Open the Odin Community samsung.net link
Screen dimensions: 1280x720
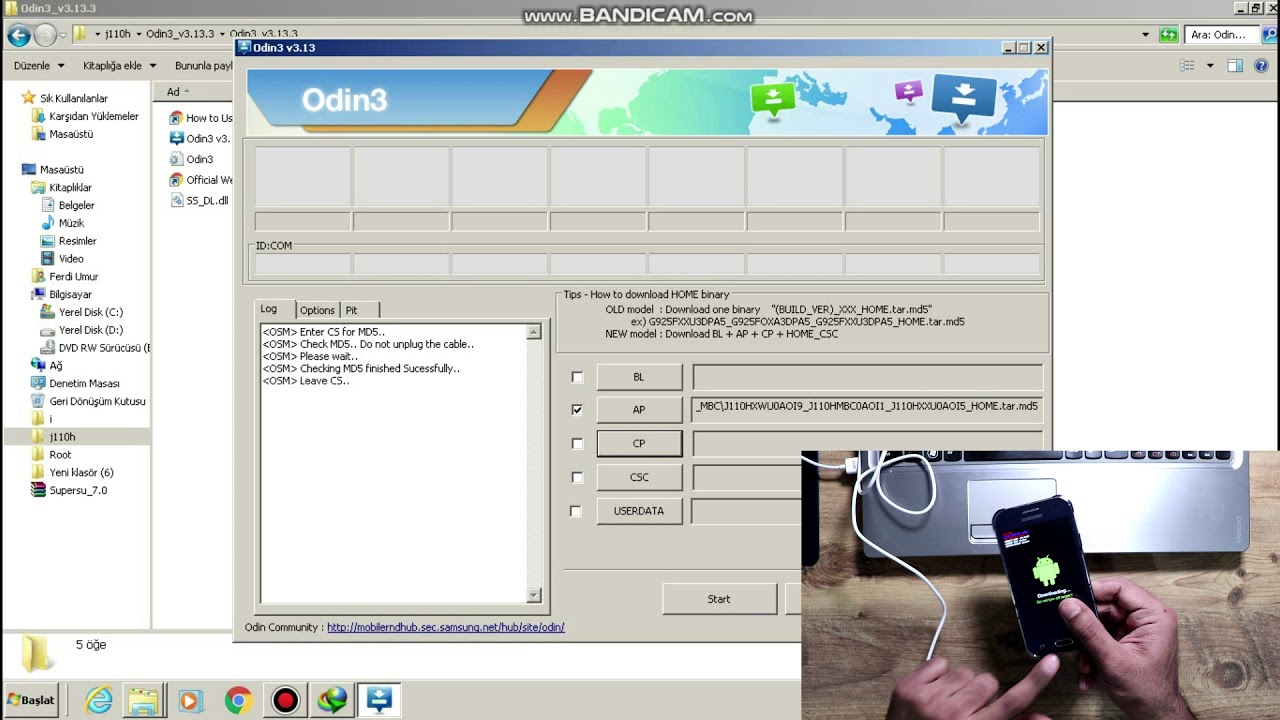coord(446,627)
